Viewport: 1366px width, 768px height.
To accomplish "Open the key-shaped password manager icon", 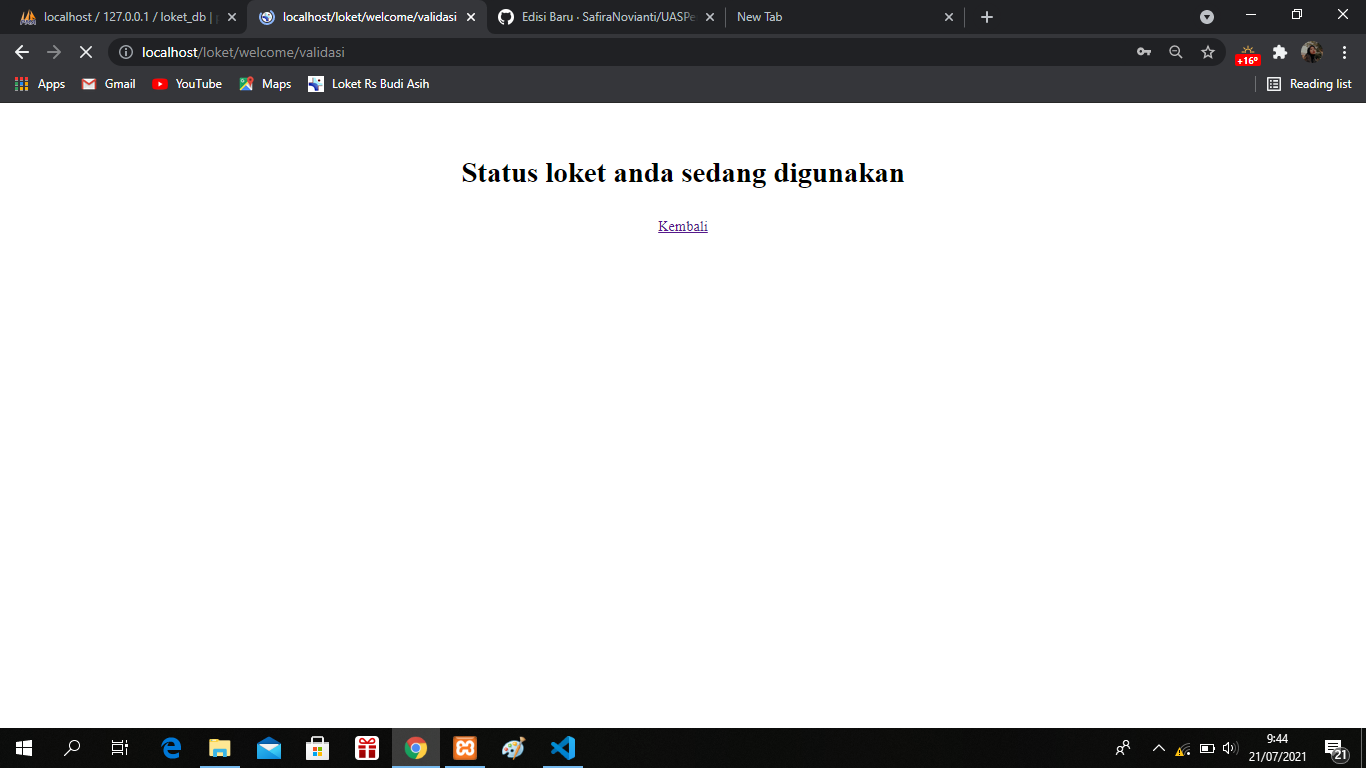I will pos(1143,52).
